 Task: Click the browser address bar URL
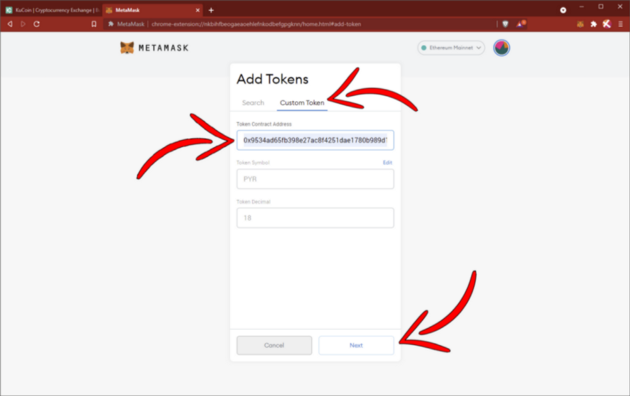256,24
